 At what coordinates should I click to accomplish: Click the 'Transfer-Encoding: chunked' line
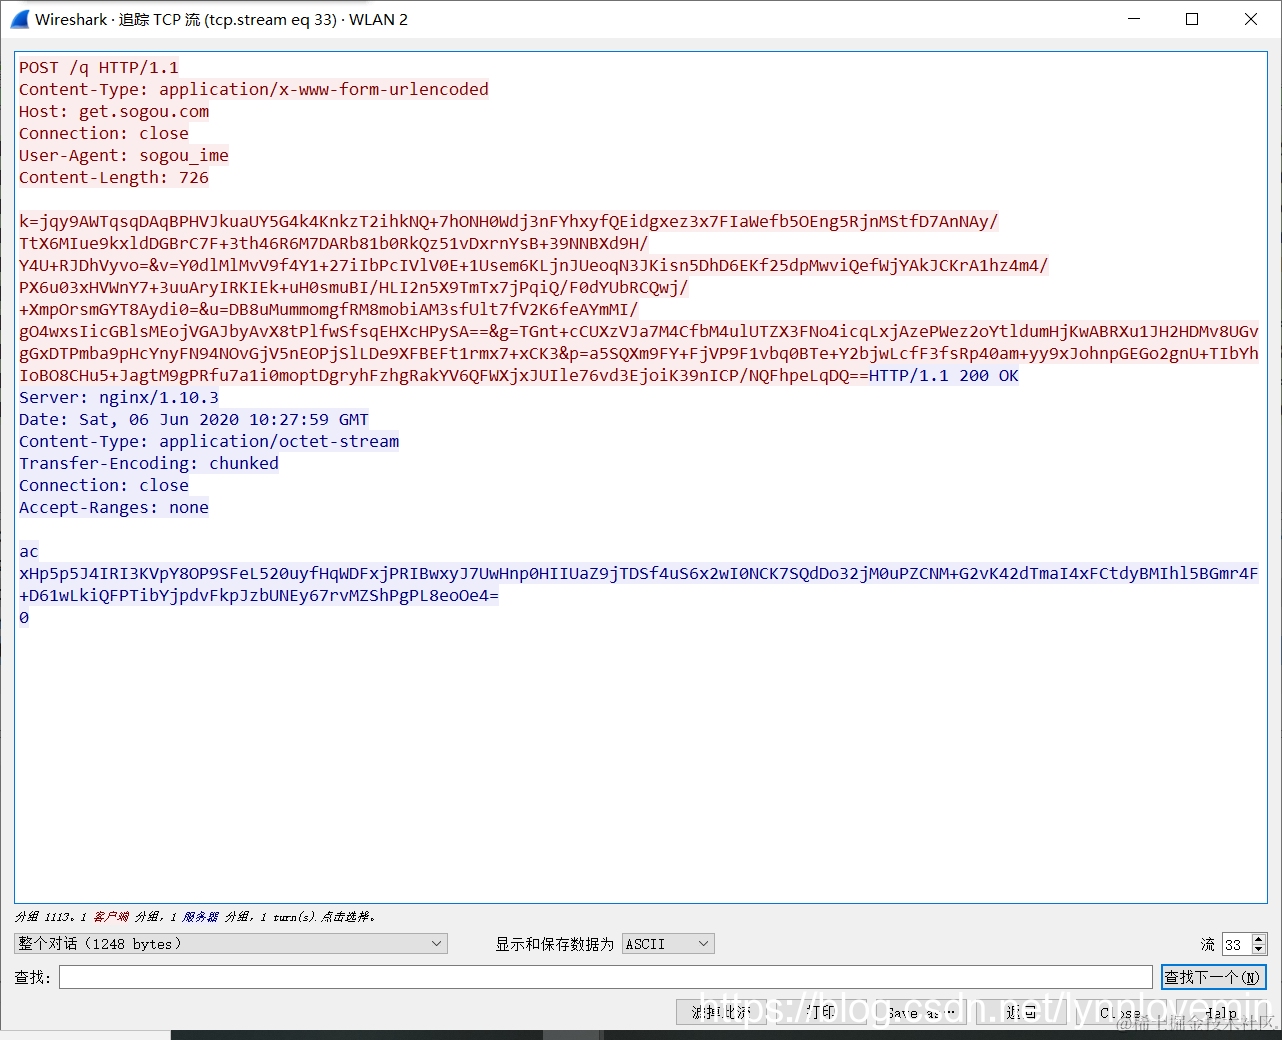point(149,464)
